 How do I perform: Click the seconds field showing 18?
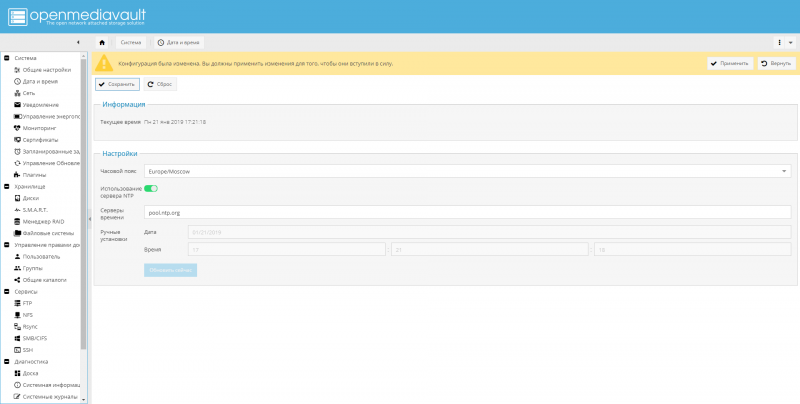tap(692, 249)
